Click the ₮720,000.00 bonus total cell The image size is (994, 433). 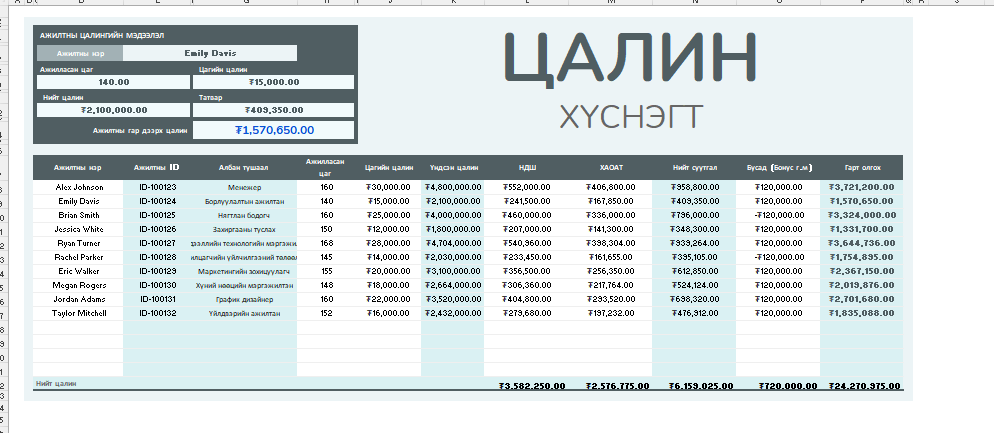[x=785, y=386]
